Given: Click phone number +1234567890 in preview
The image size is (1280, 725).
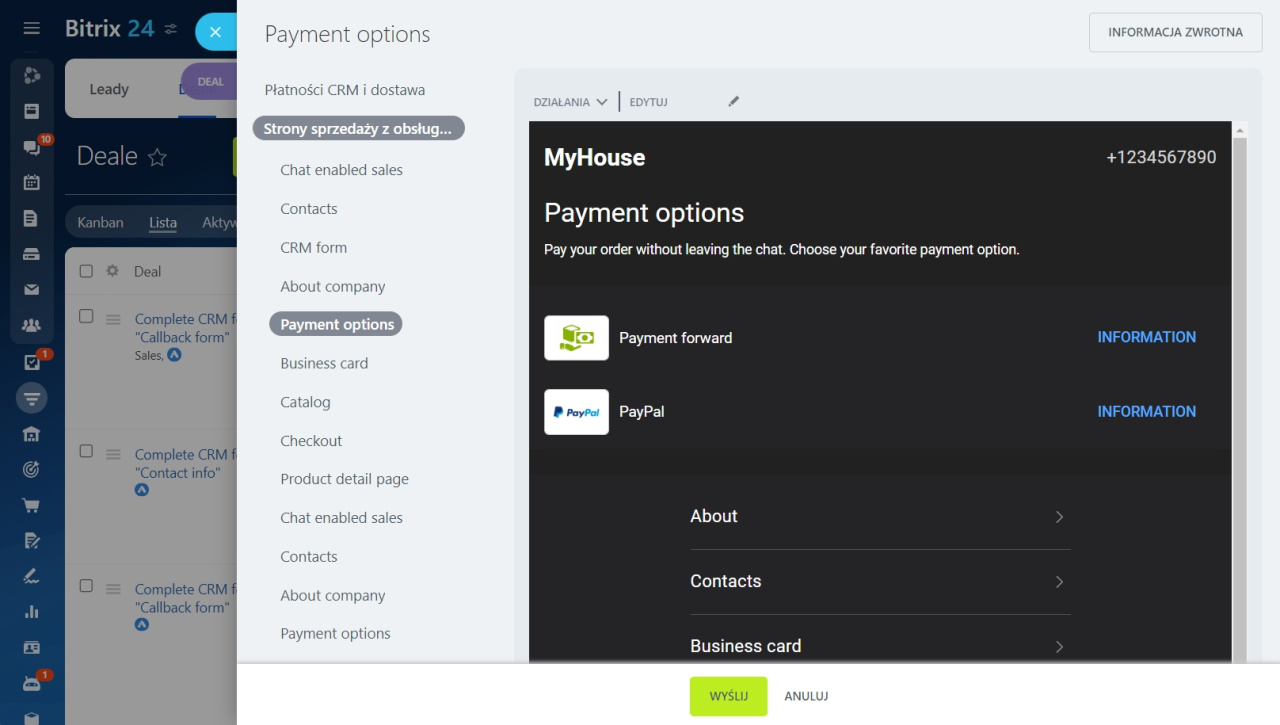Looking at the screenshot, I should tap(1161, 157).
